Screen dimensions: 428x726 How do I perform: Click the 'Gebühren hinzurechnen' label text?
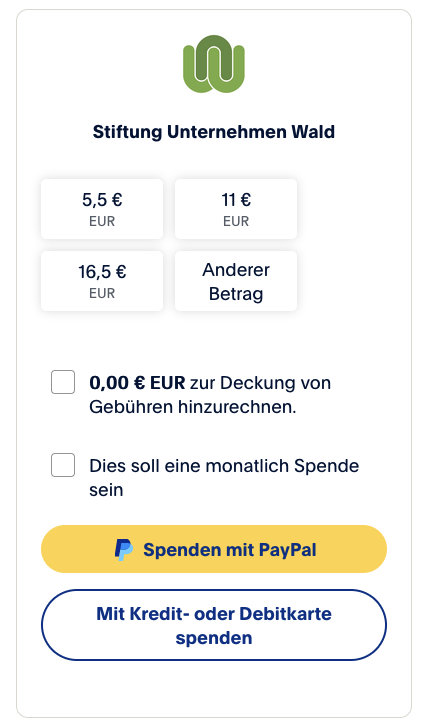193,407
